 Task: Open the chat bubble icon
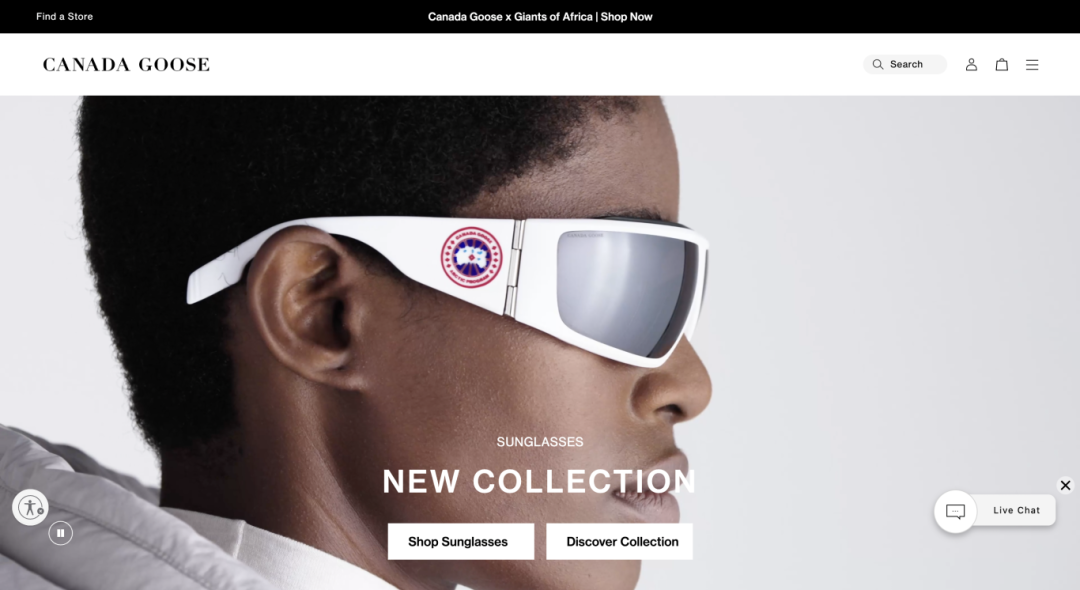(955, 511)
